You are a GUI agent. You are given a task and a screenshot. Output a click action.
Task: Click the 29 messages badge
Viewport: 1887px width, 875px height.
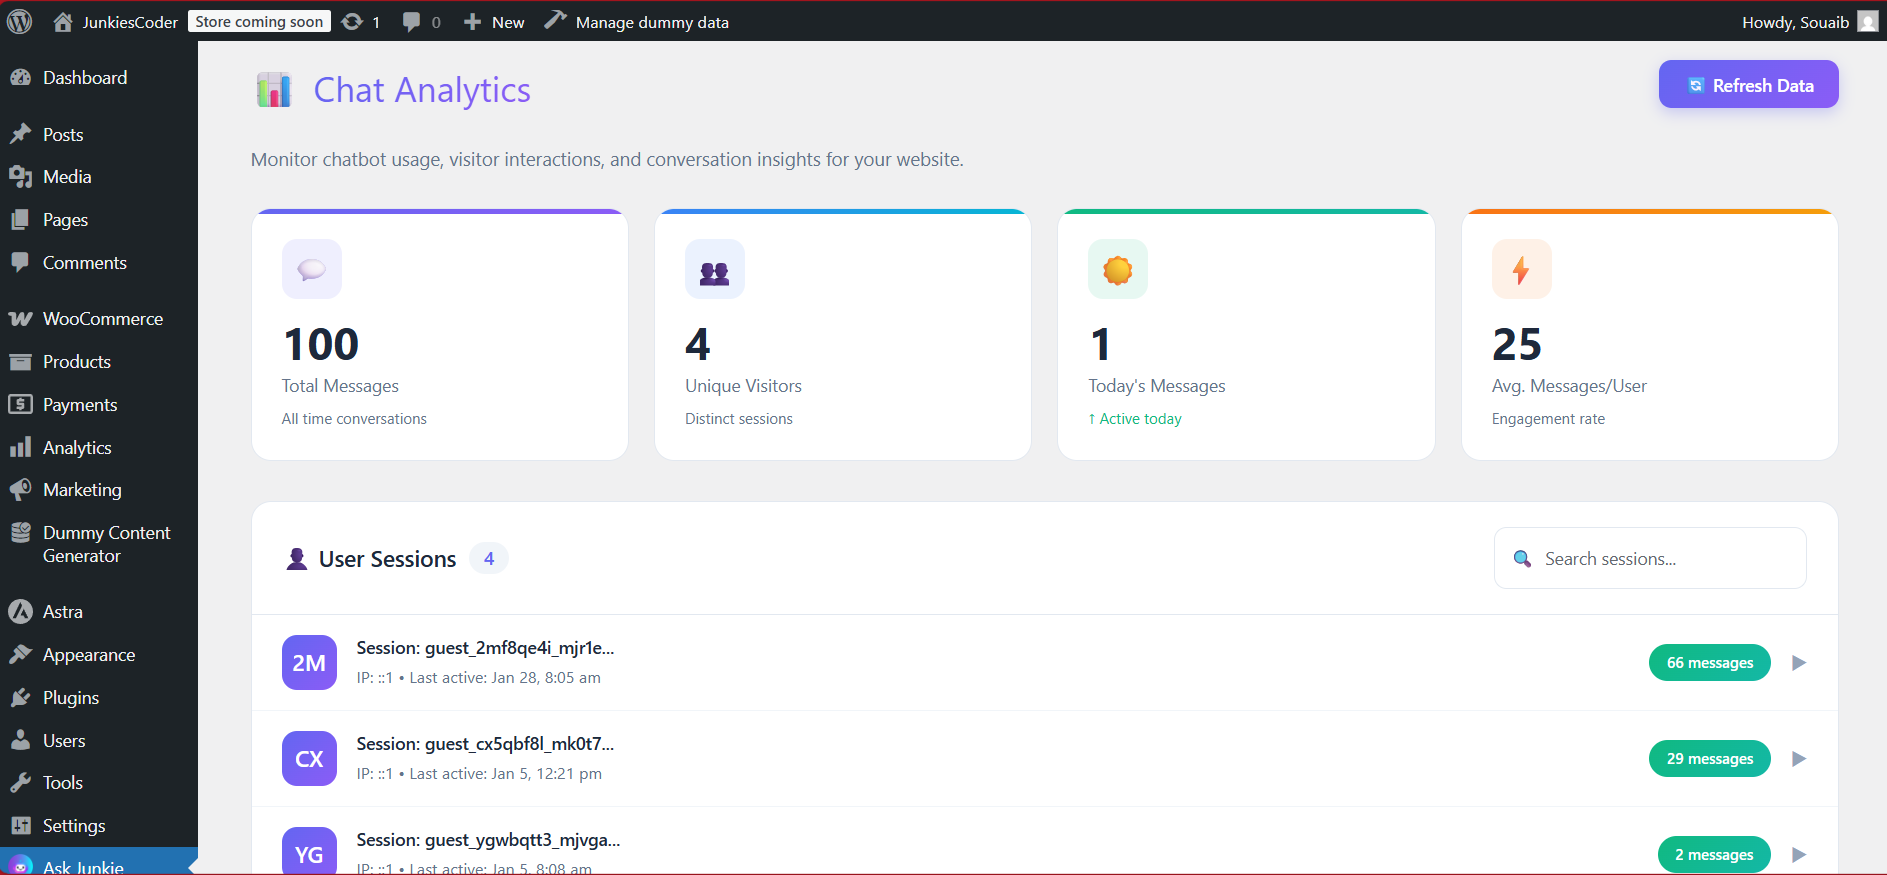1709,759
